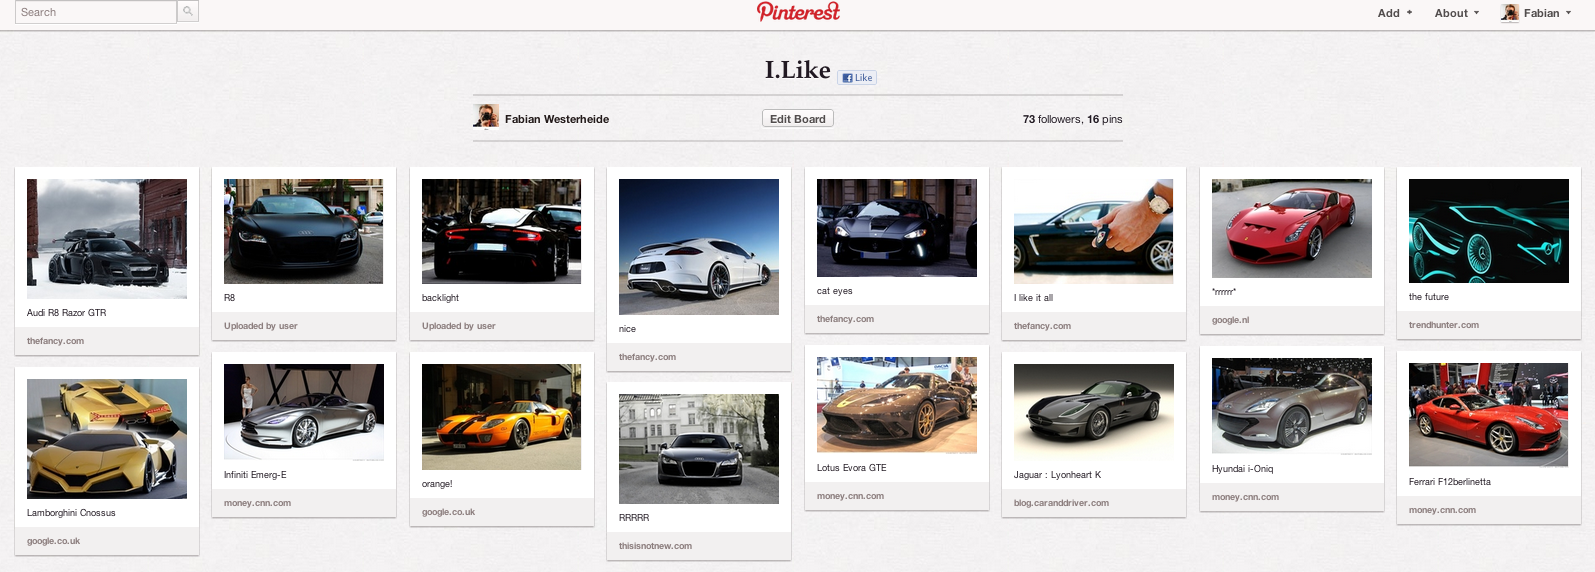
Task: Click the 'the future' caption
Action: (1429, 297)
